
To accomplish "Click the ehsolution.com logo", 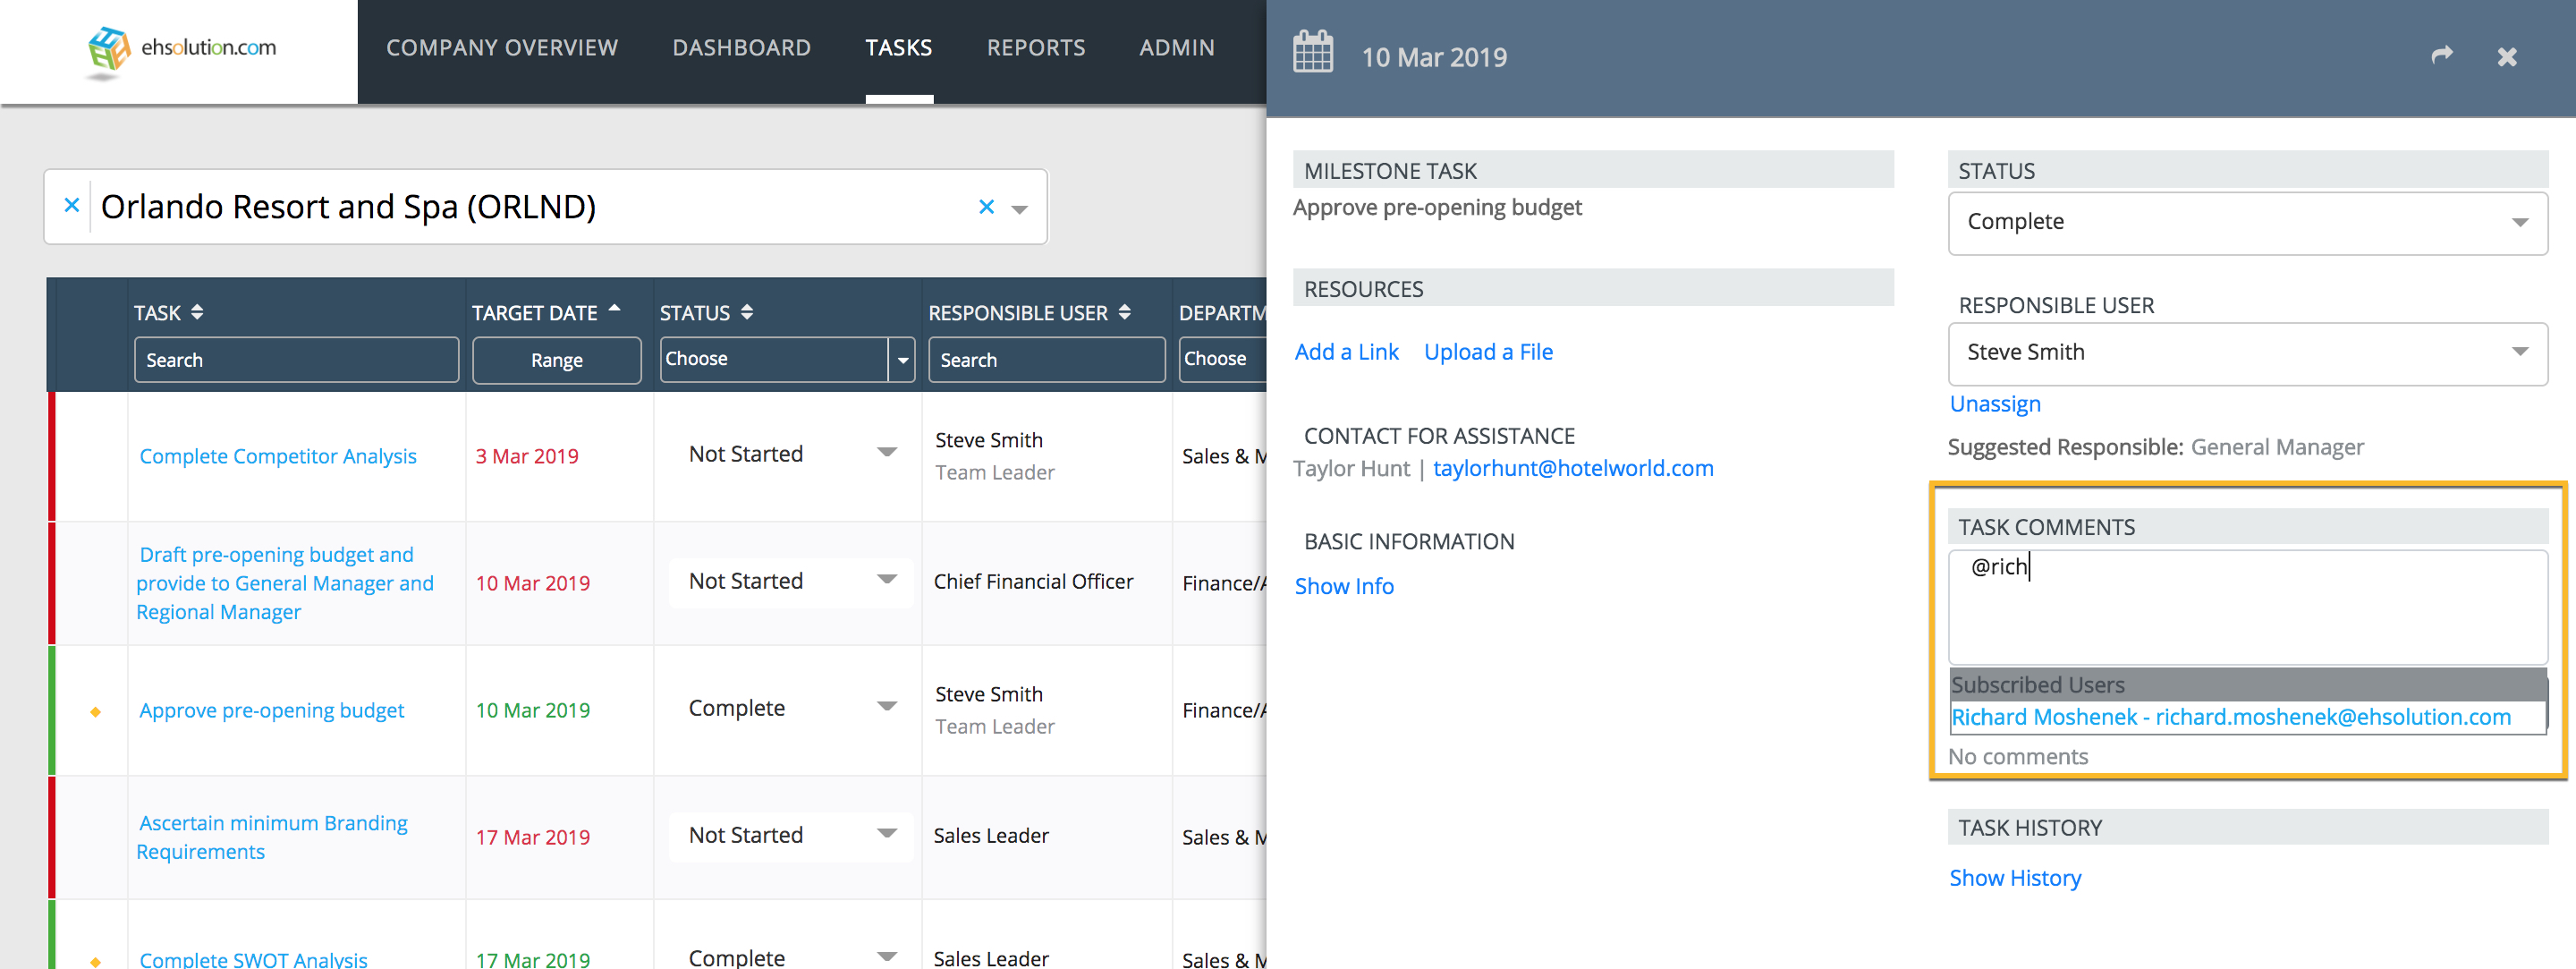I will (x=181, y=50).
